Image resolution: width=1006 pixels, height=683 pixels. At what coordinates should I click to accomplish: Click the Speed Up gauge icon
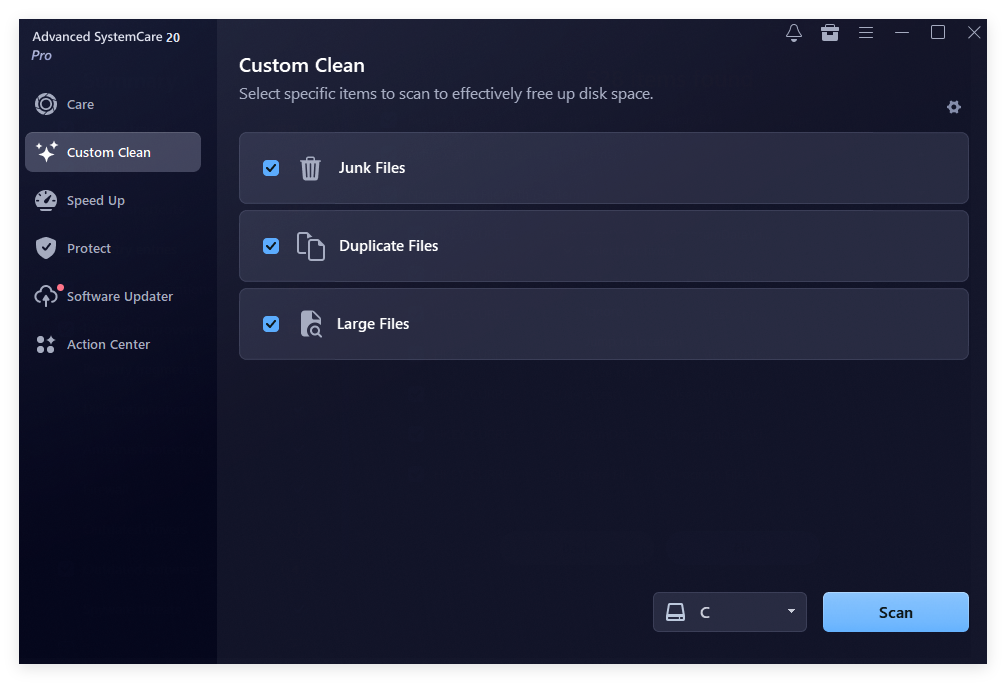(x=46, y=200)
